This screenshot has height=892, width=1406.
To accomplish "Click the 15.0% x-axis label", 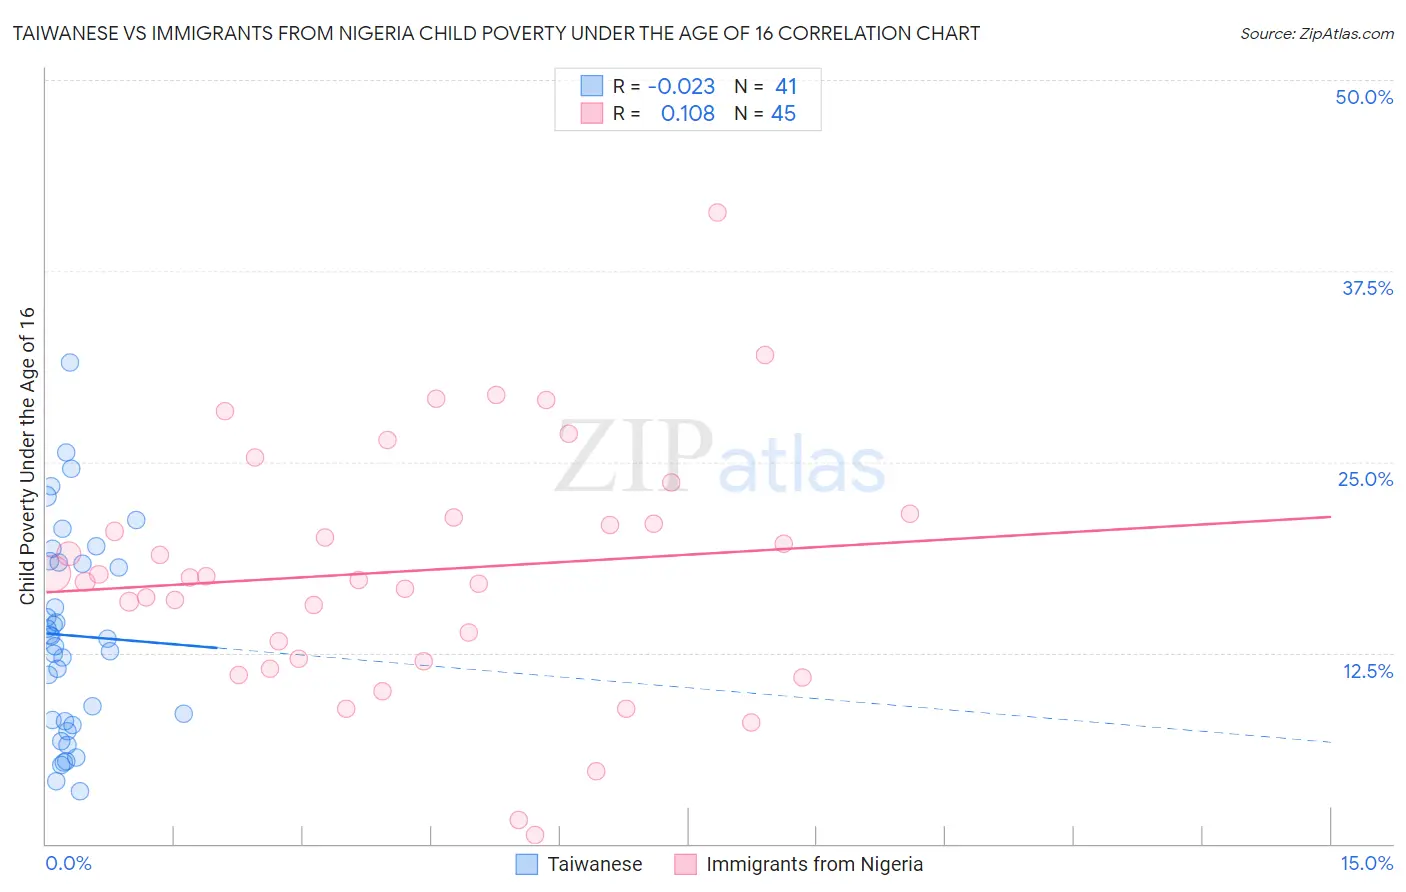I will tap(1366, 863).
